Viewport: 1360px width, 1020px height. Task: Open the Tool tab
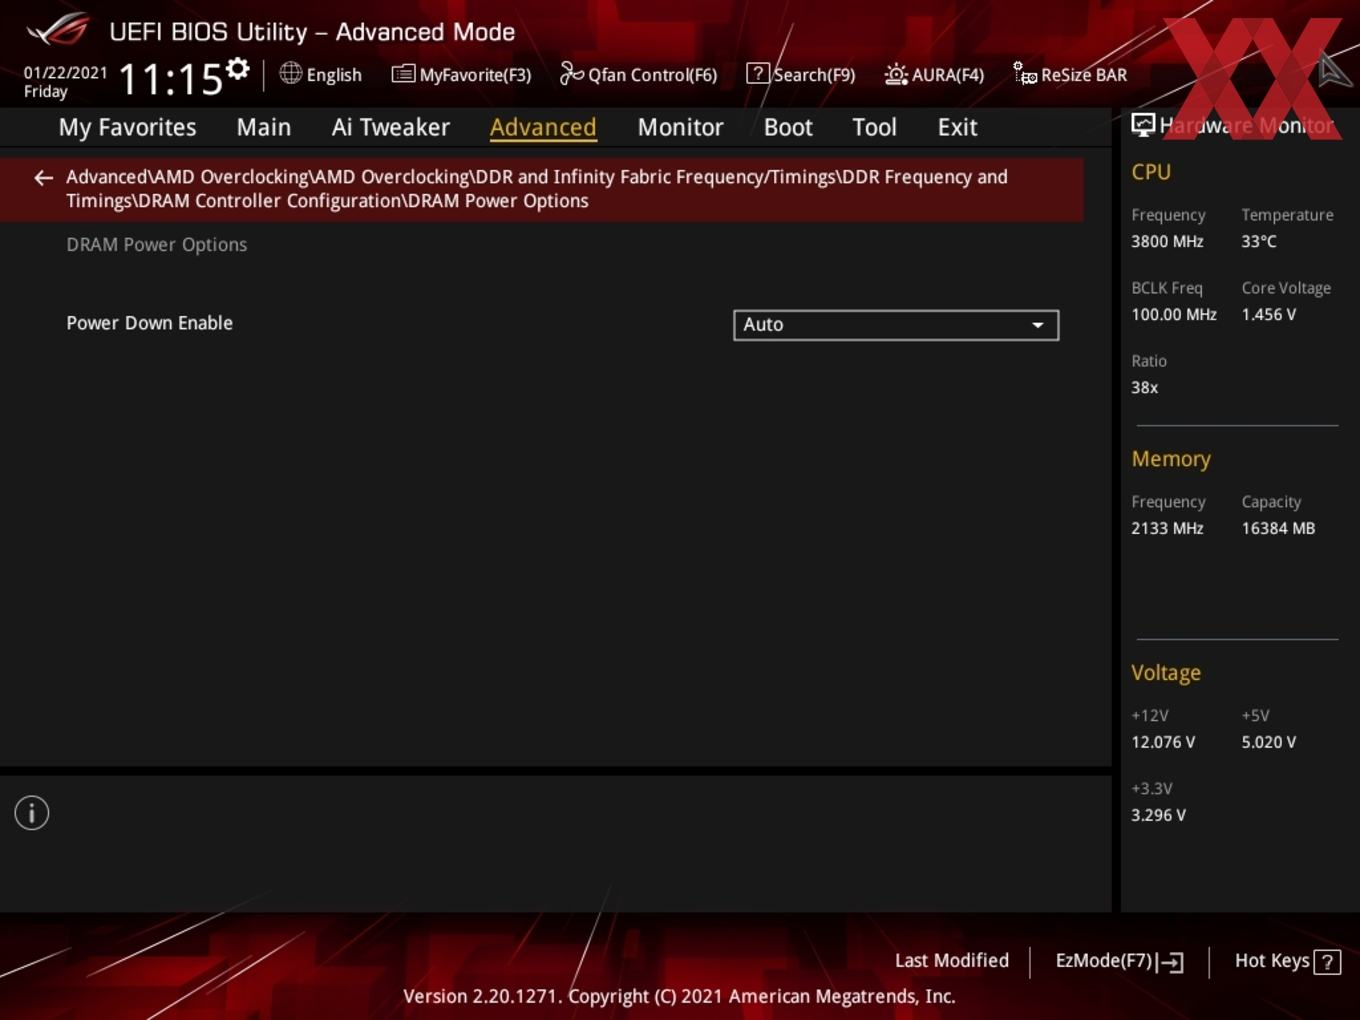(874, 127)
